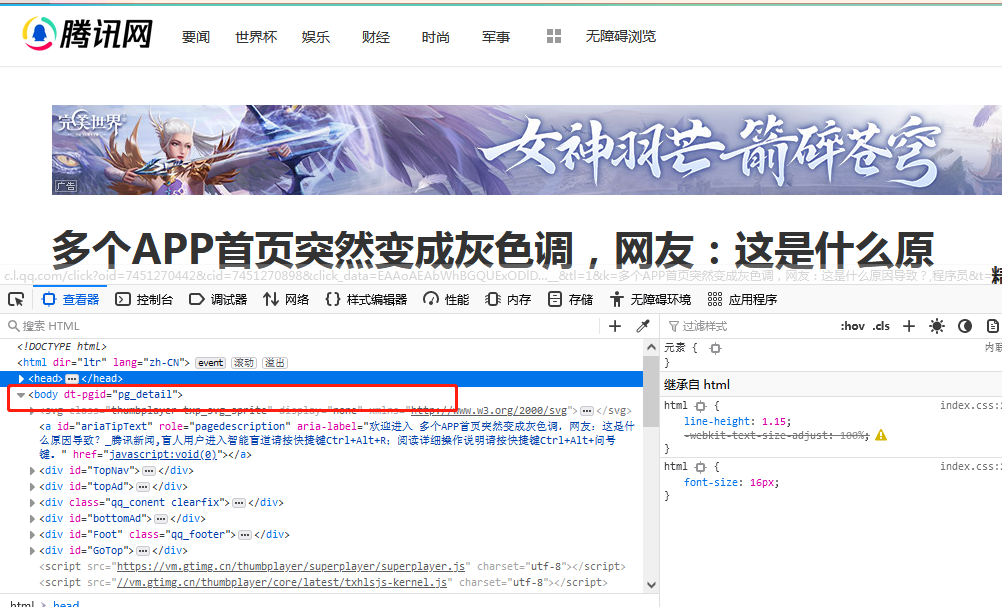The width and height of the screenshot is (1002, 607).
Task: Click the event badge on html
Action: click(x=210, y=362)
